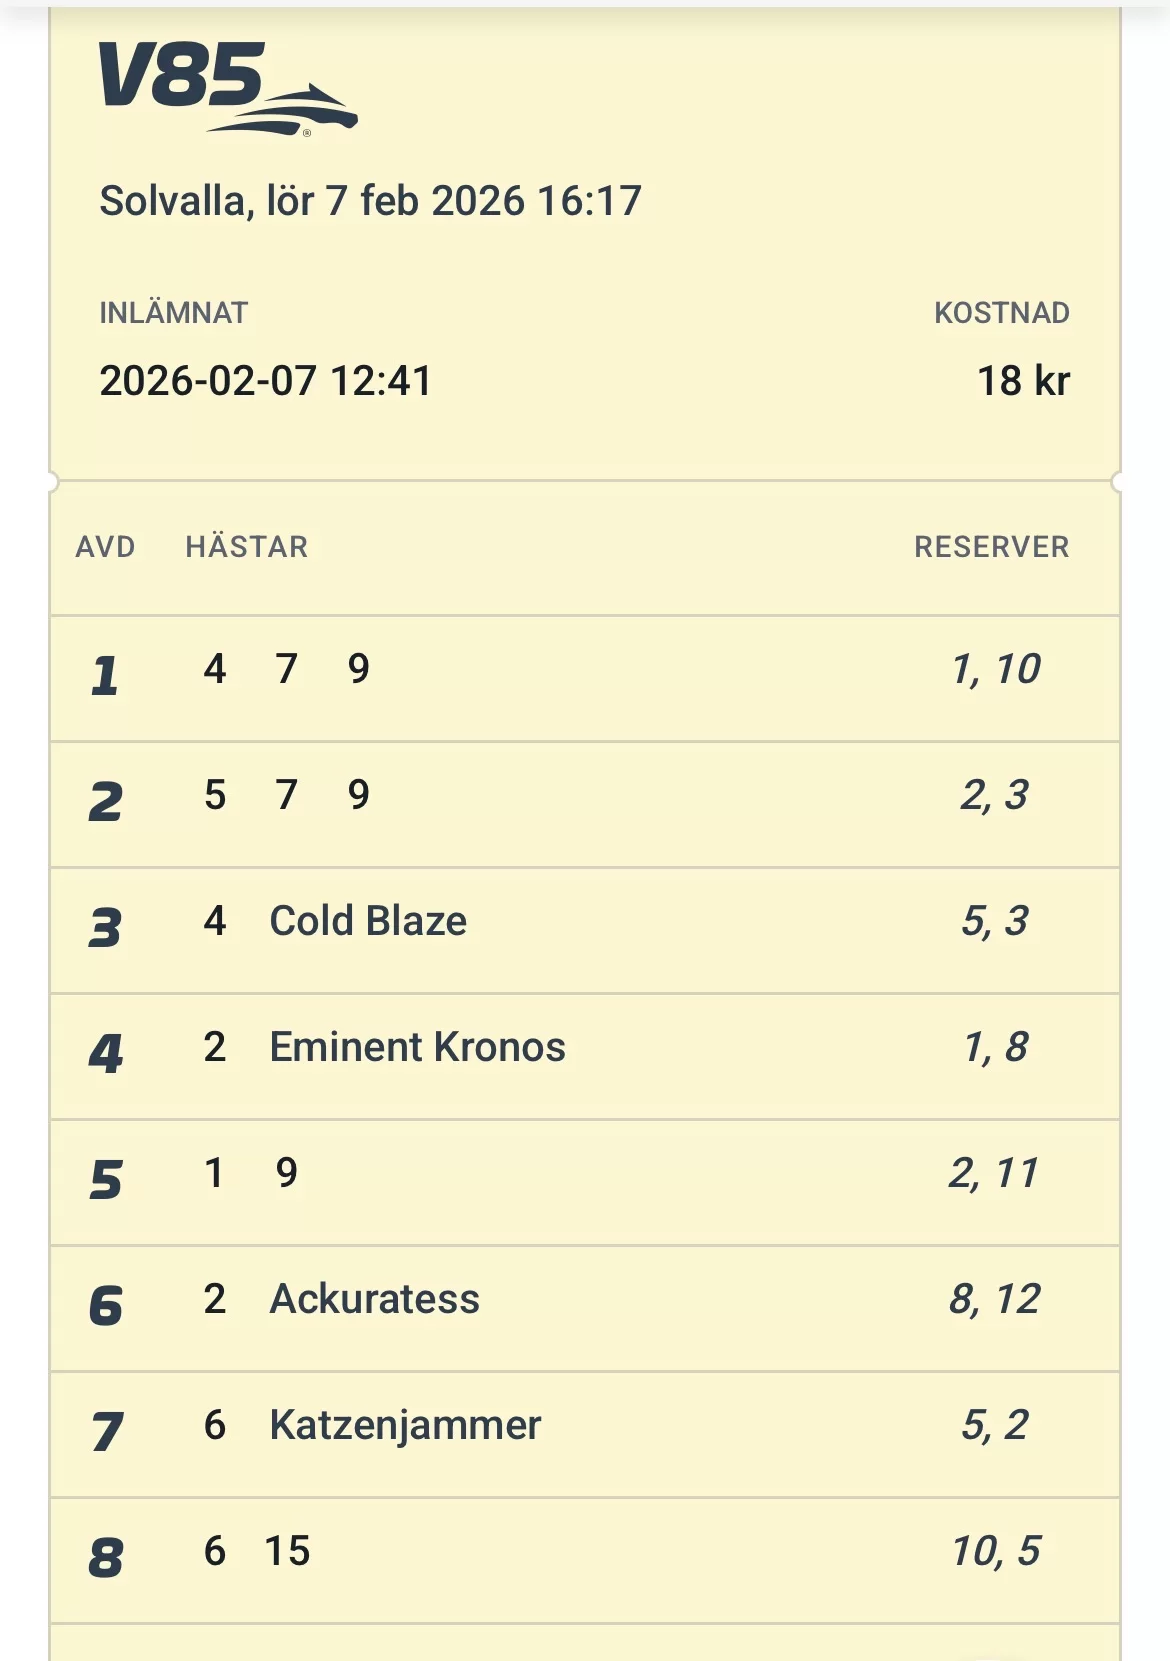Click the RESERVER column header
Image resolution: width=1170 pixels, height=1661 pixels.
pos(991,547)
